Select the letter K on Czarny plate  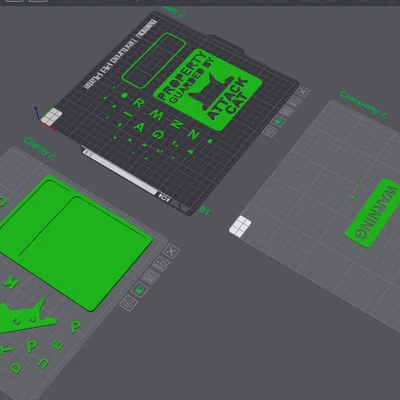11,282
